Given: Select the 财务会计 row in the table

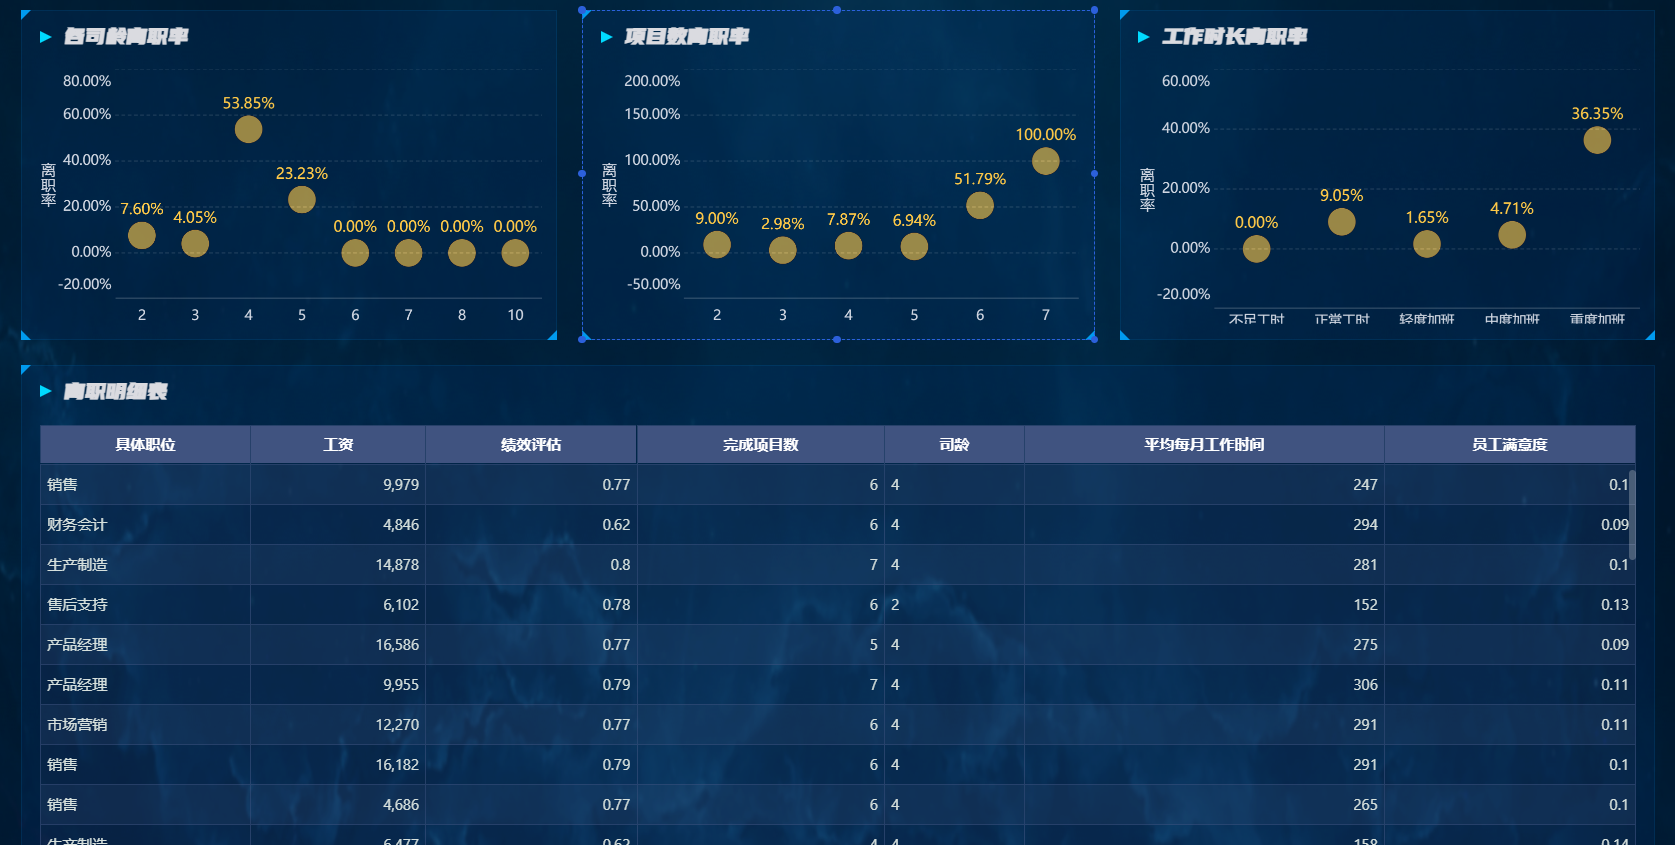Looking at the screenshot, I should pyautogui.click(x=838, y=524).
